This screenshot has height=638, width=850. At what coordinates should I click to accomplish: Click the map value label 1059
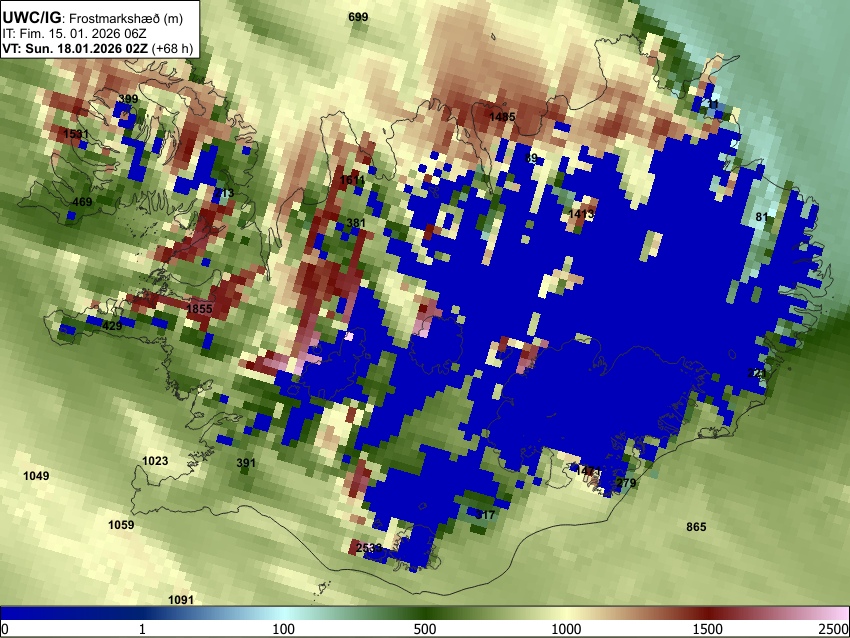tap(121, 525)
